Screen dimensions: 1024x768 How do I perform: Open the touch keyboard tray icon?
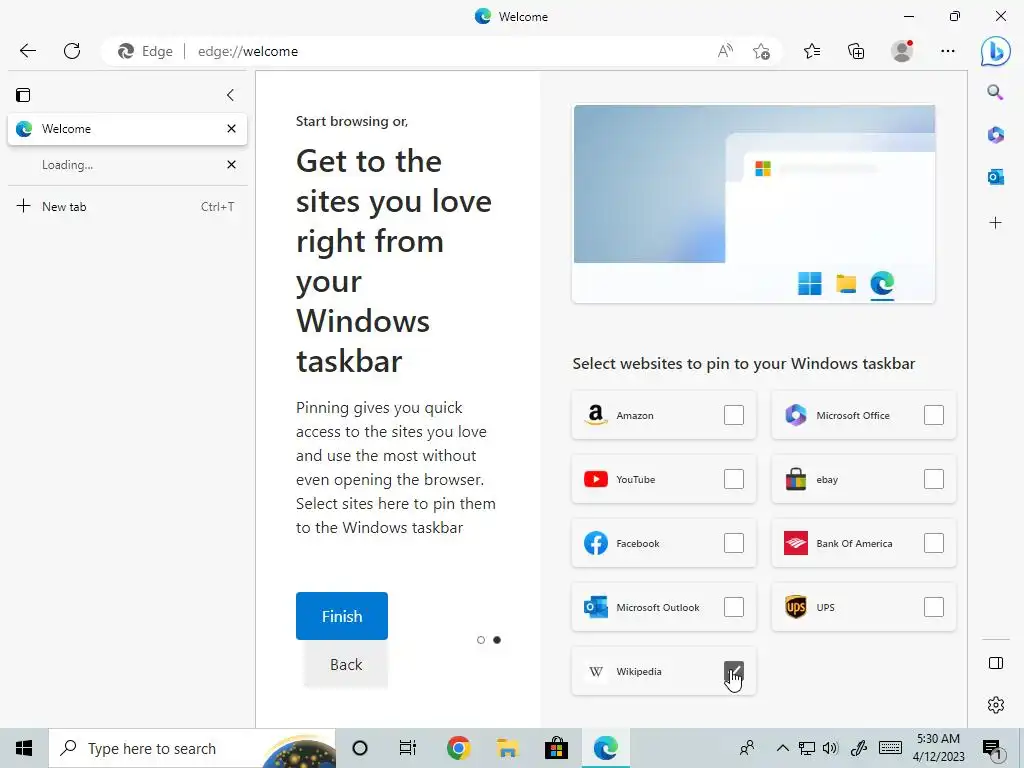tap(890, 748)
